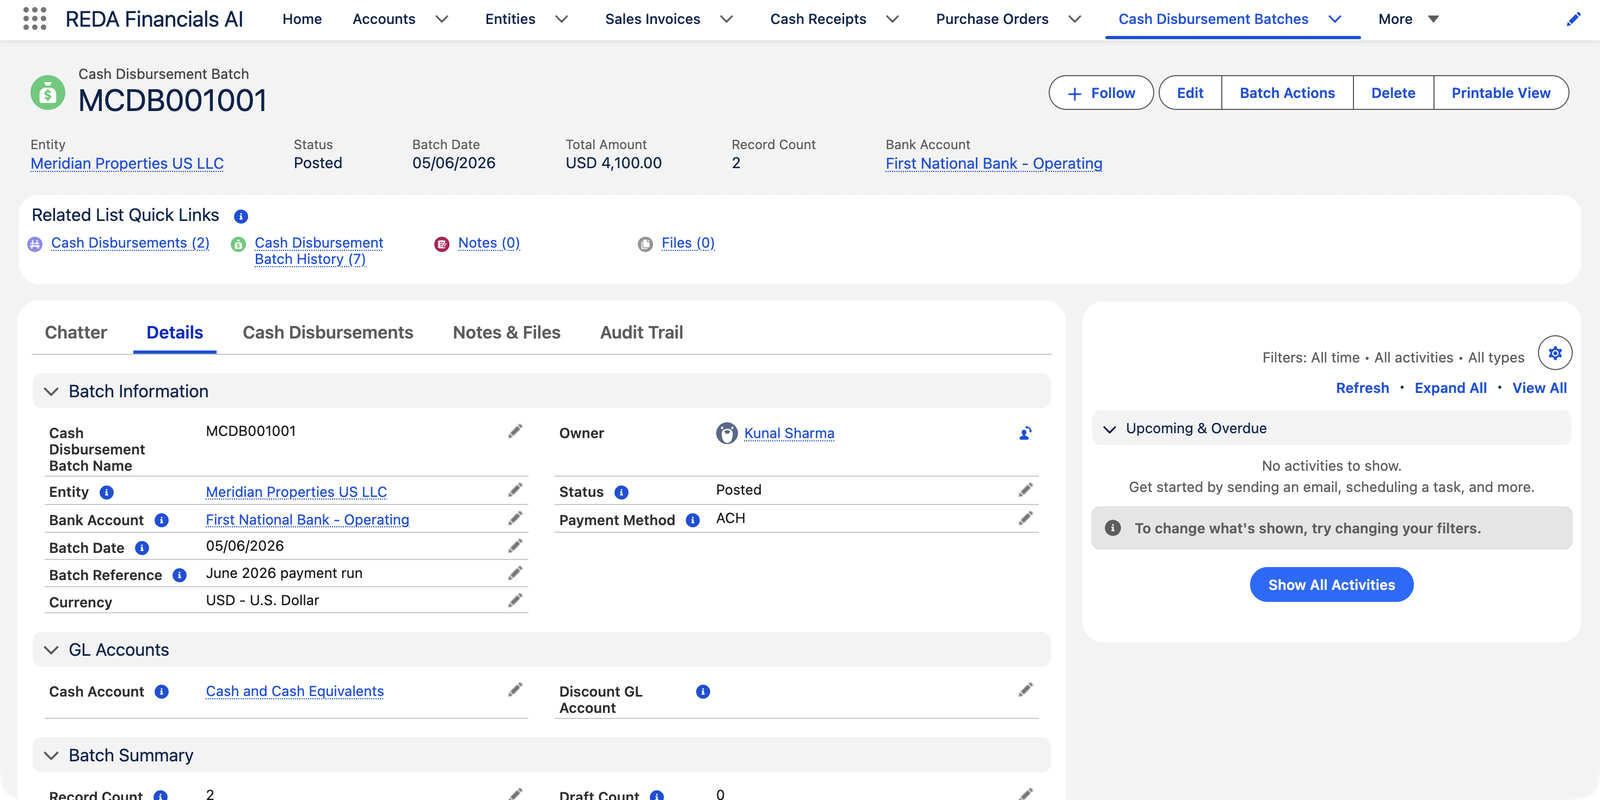Open the First National Bank - Operating link in header
The width and height of the screenshot is (1600, 800).
pyautogui.click(x=994, y=163)
